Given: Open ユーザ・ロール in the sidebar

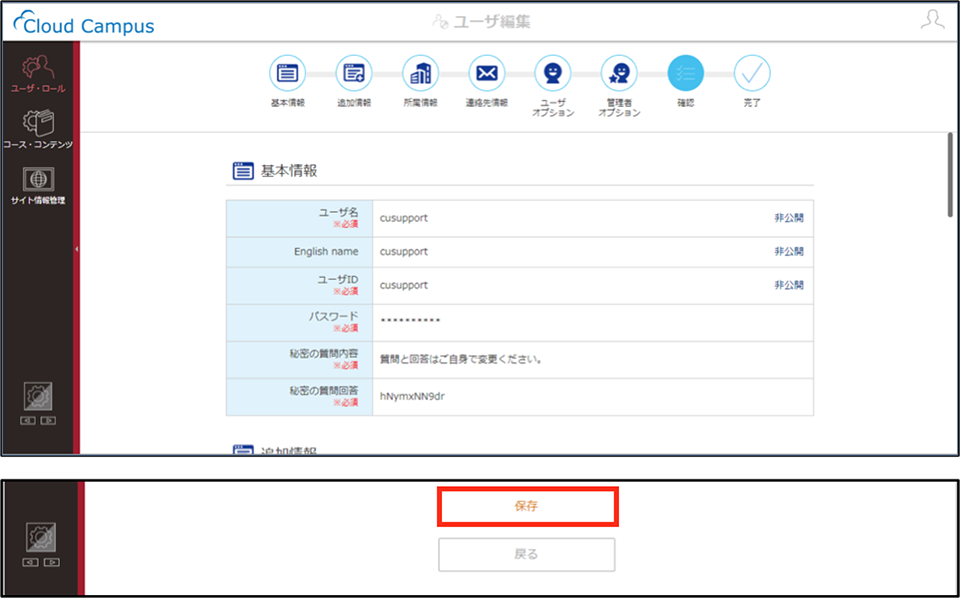Looking at the screenshot, I should click(38, 73).
